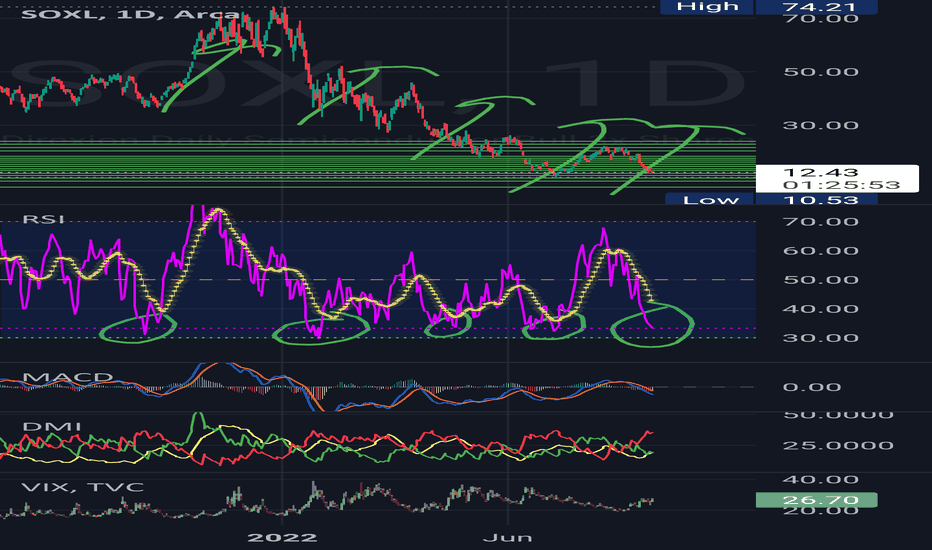Click the Low label tag
This screenshot has width=932, height=550.
coord(710,199)
